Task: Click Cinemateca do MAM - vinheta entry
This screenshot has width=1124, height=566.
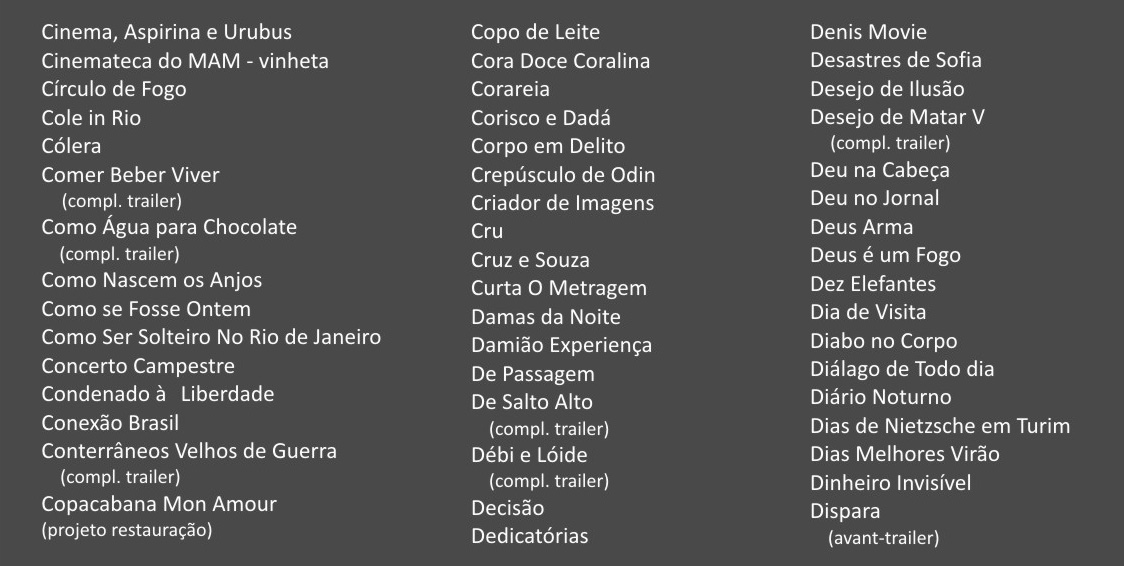Action: point(185,61)
